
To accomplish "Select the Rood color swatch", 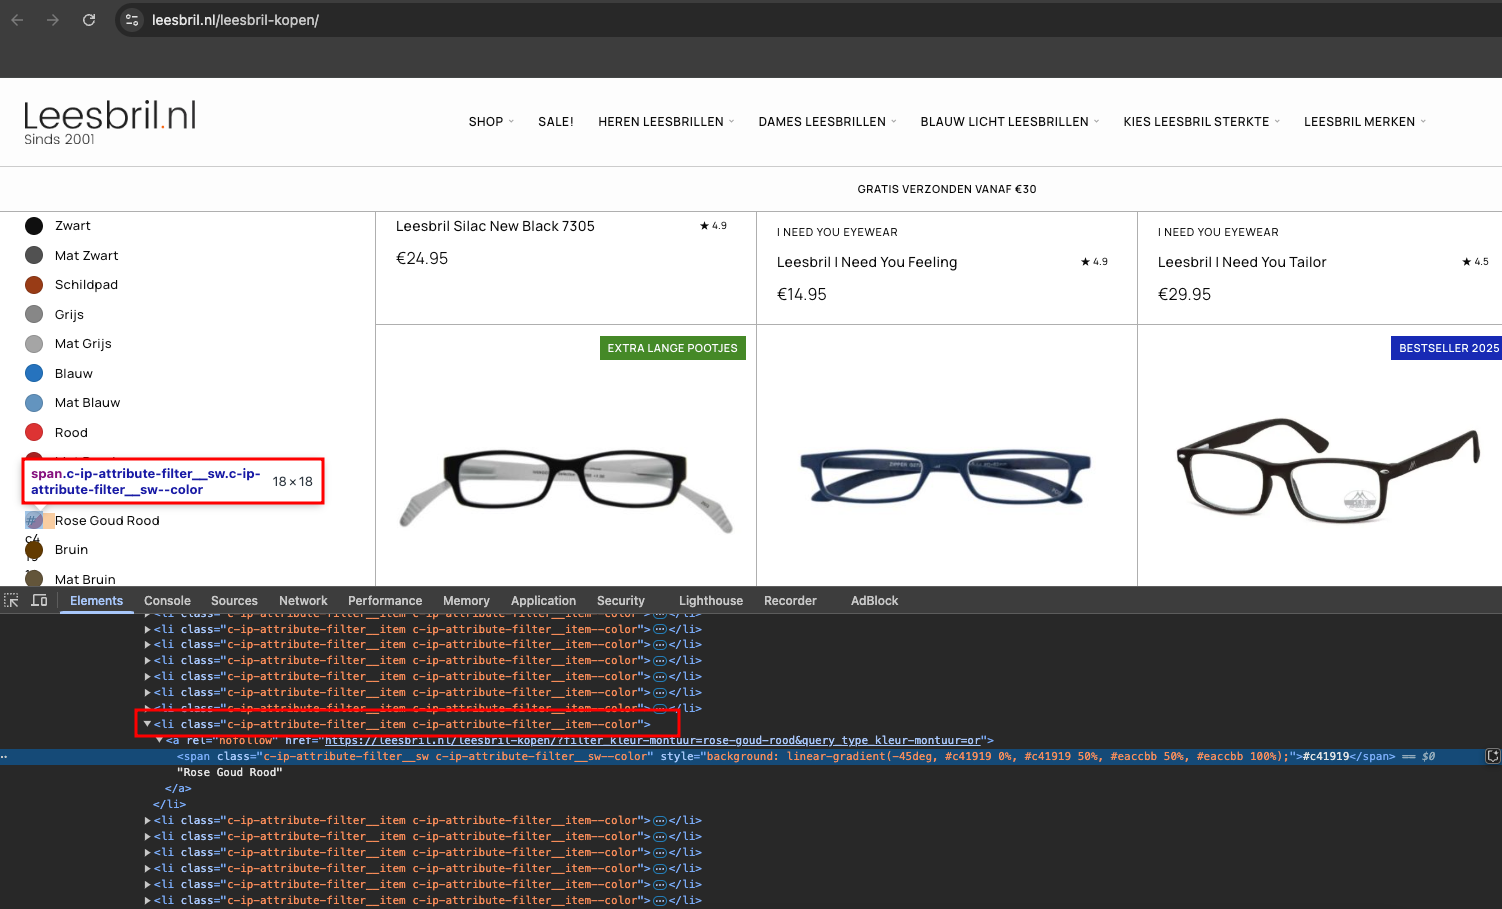I will pyautogui.click(x=34, y=432).
